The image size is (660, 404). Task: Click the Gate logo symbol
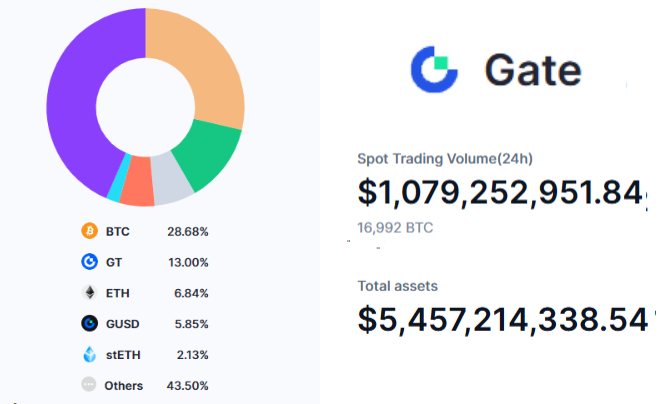point(434,69)
